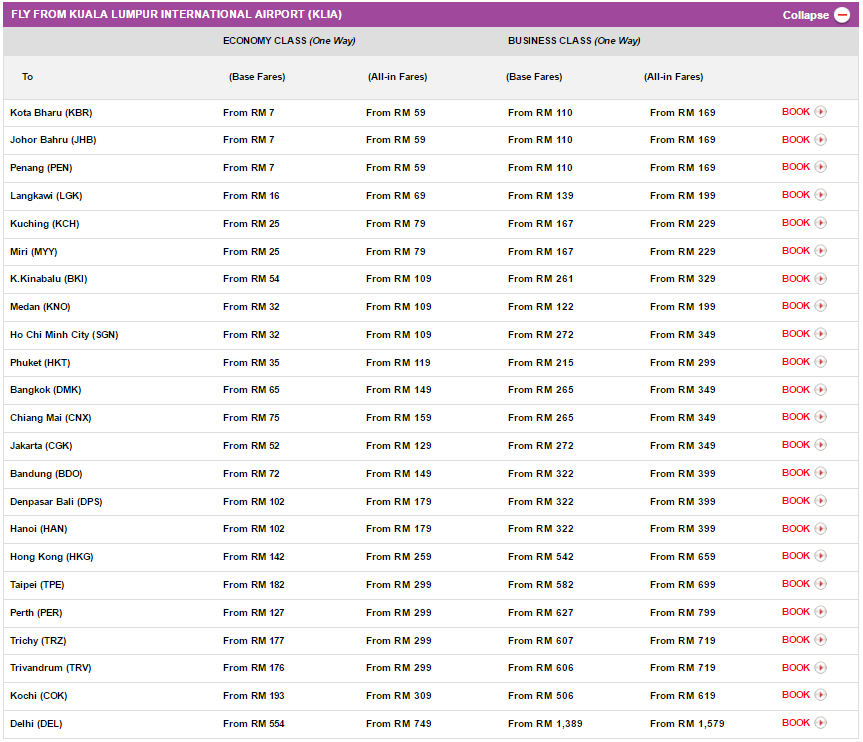This screenshot has height=742, width=863.
Task: Click arrow icon in Trivandrum row
Action: click(821, 668)
